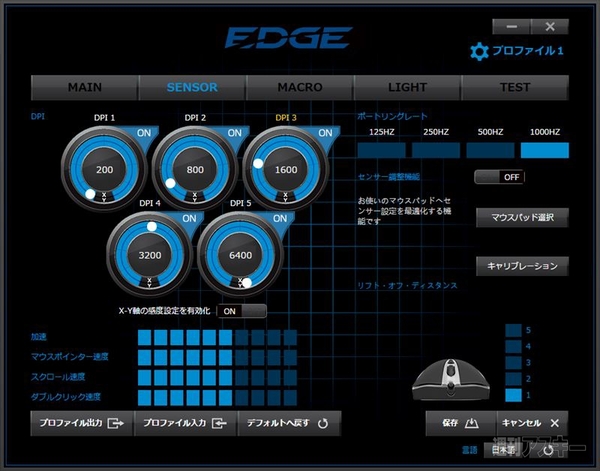
Task: Set lift-off distance level 5
Action: click(x=513, y=330)
